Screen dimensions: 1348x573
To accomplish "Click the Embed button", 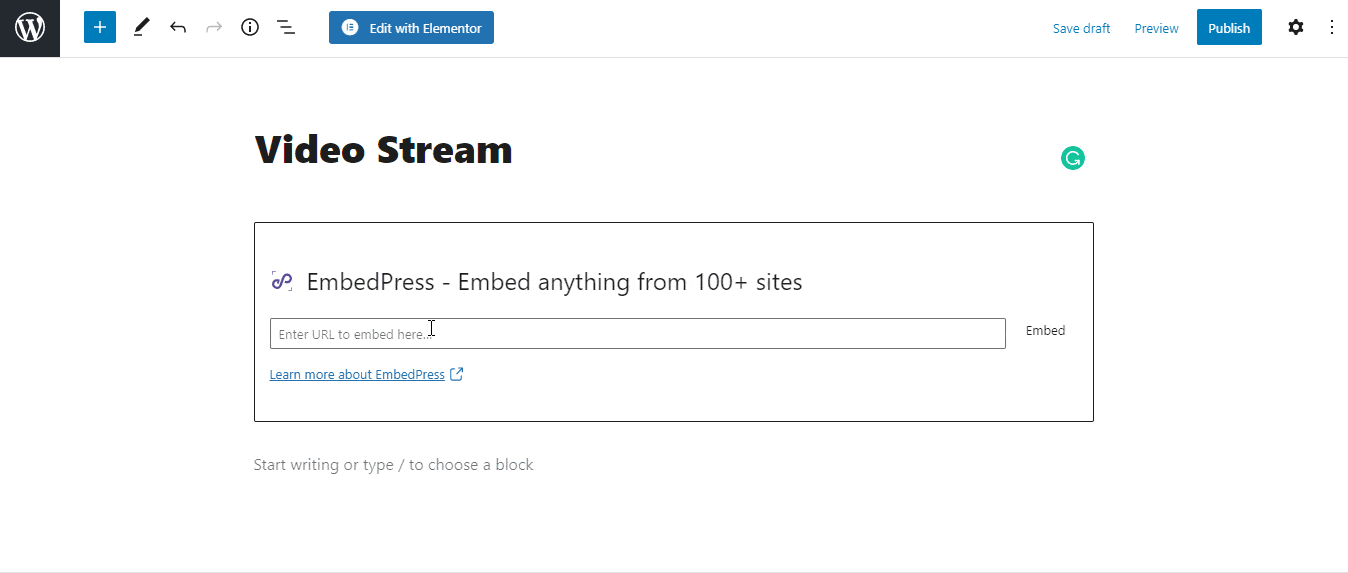I will tap(1045, 331).
